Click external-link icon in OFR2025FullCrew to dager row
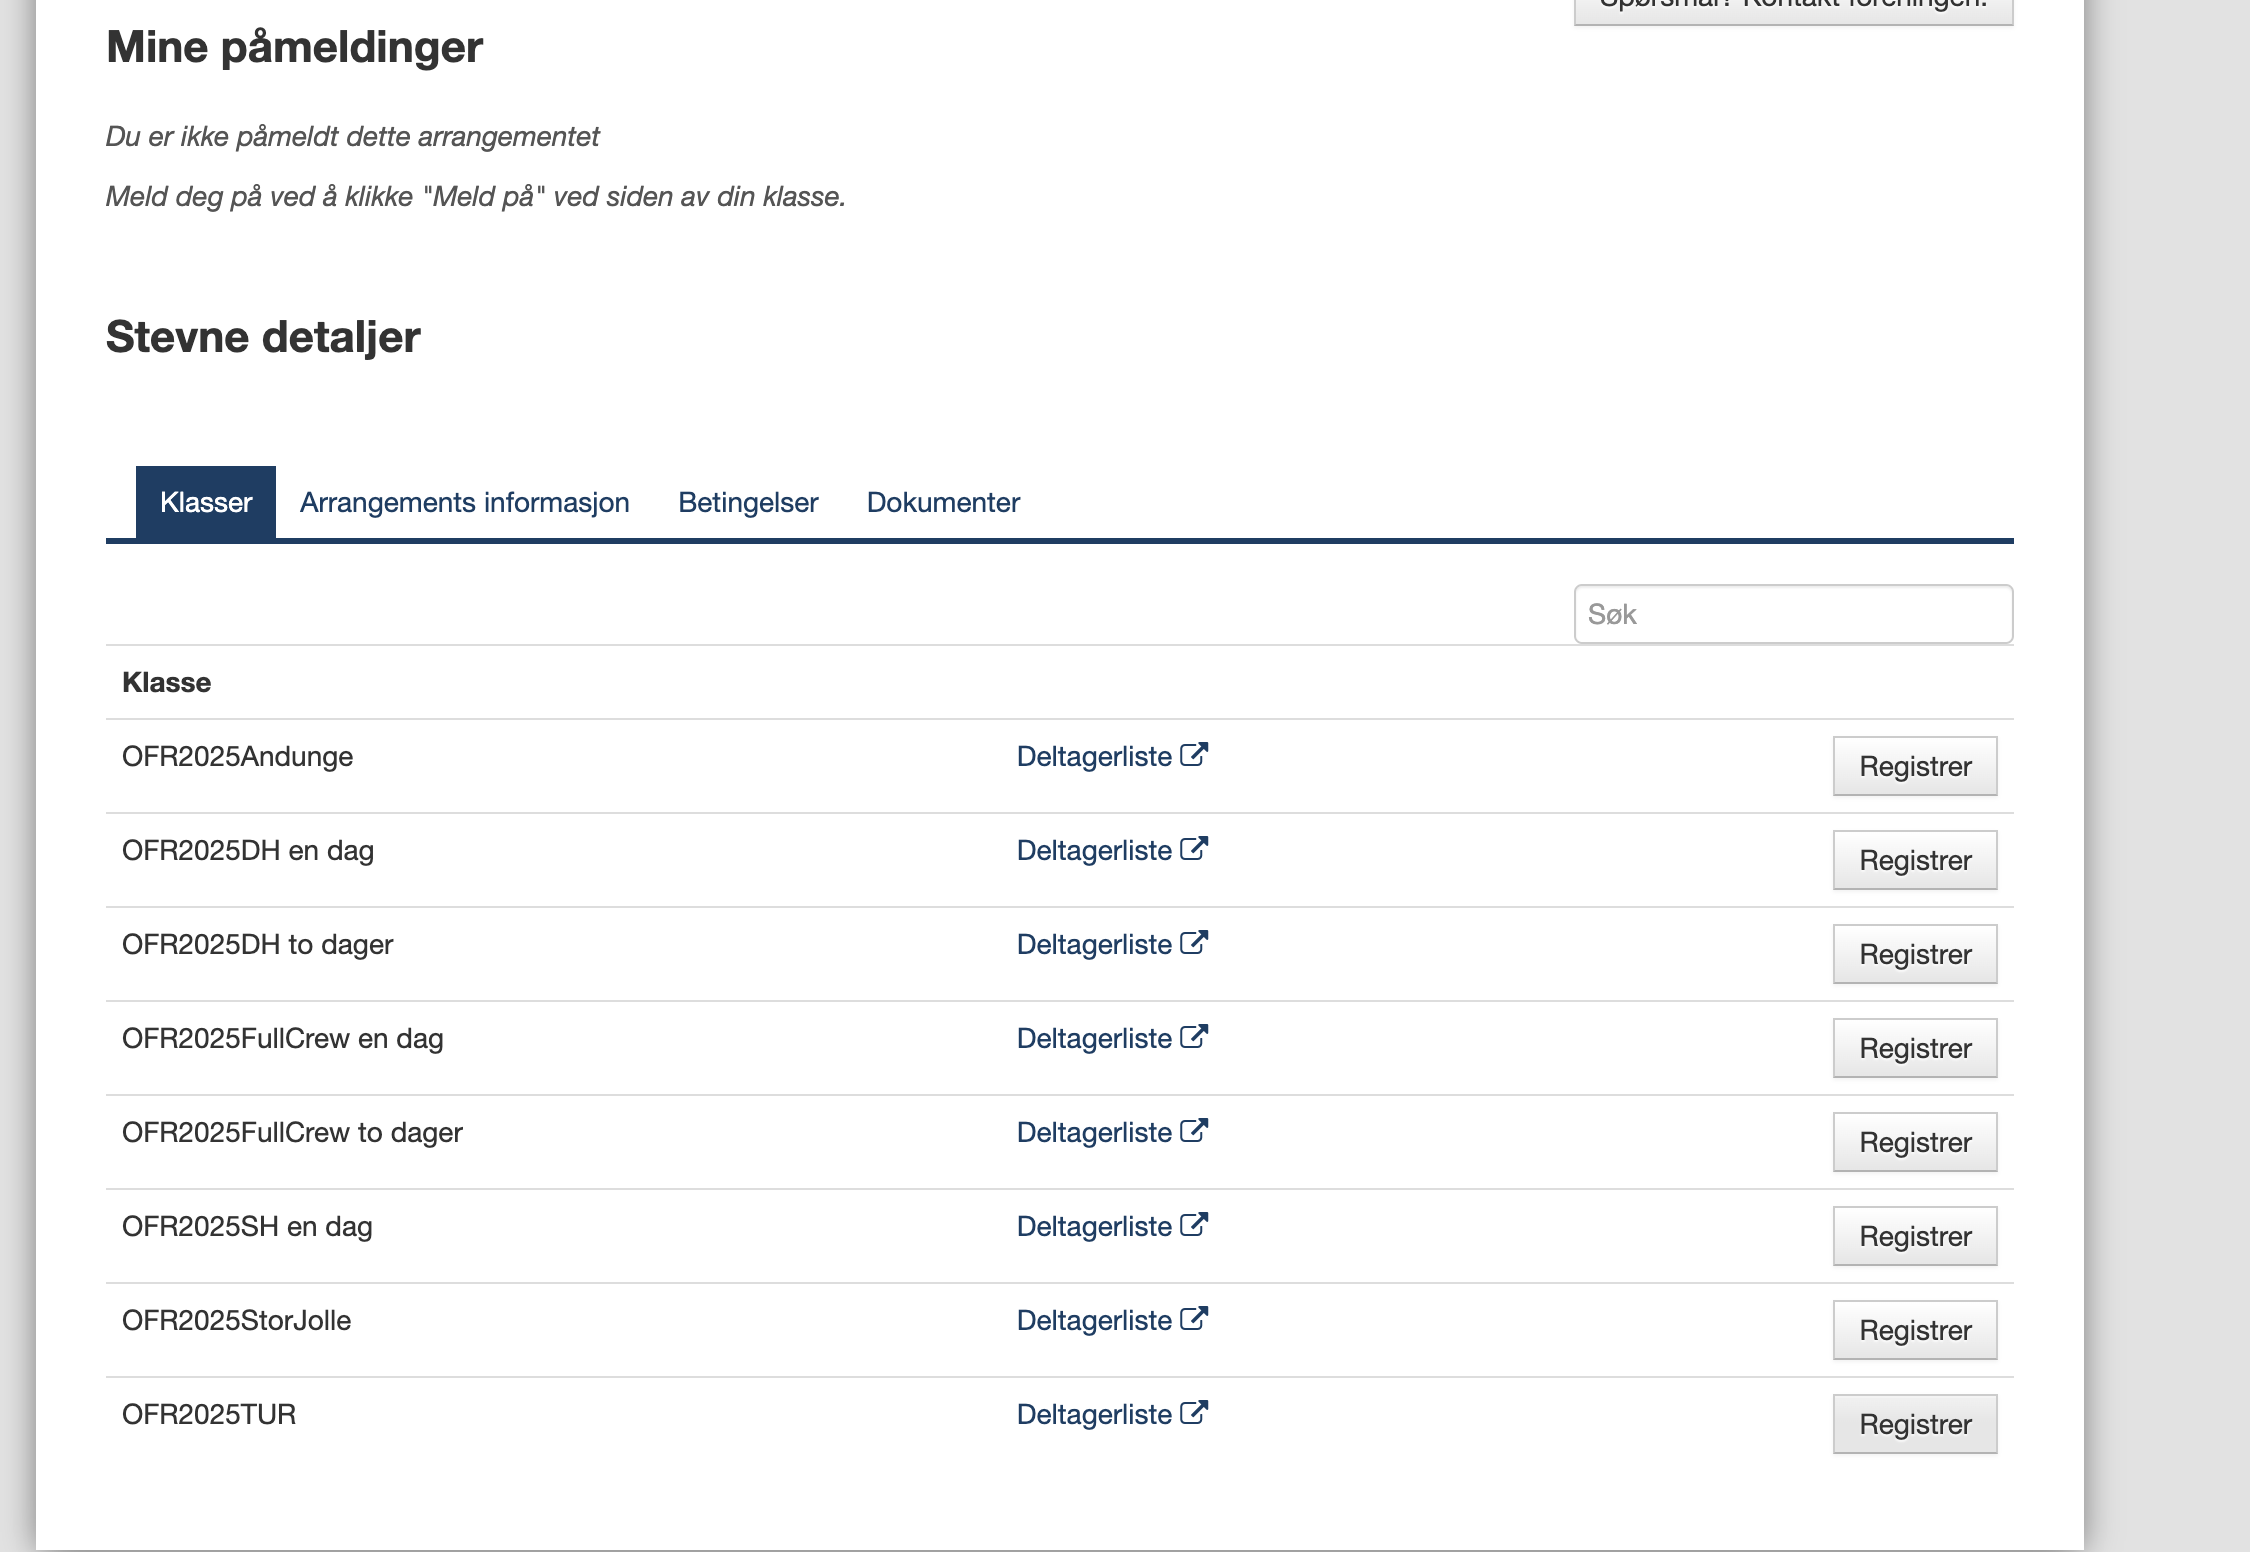2250x1552 pixels. [x=1194, y=1131]
